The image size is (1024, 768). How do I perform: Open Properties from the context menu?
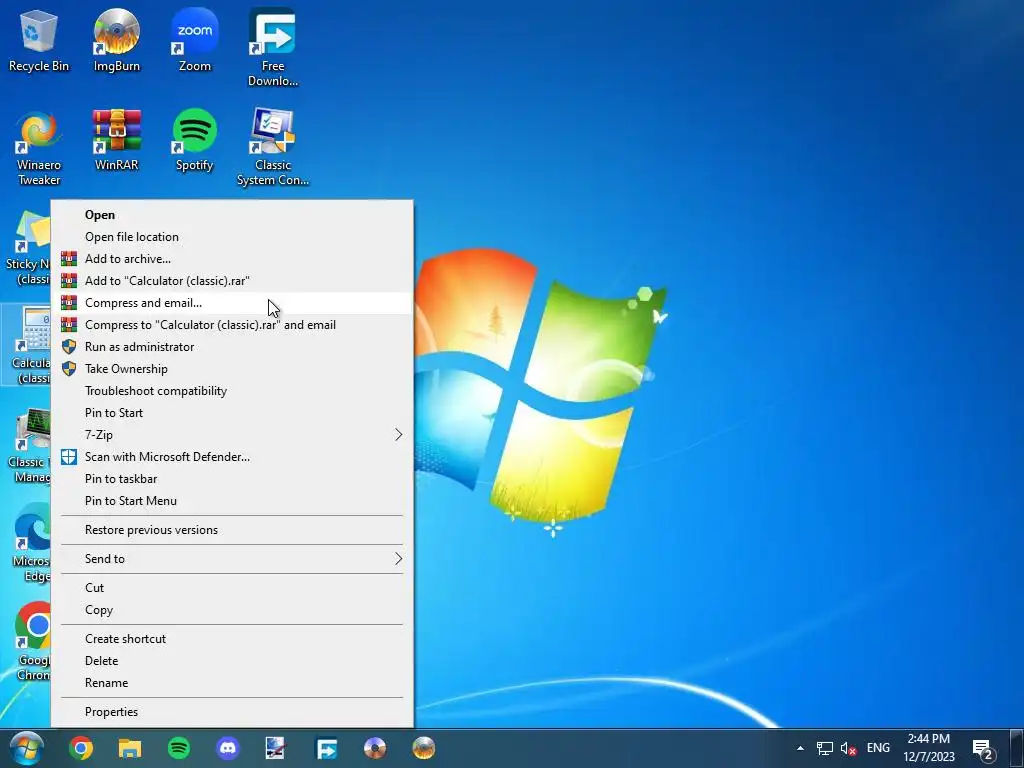coord(232,712)
